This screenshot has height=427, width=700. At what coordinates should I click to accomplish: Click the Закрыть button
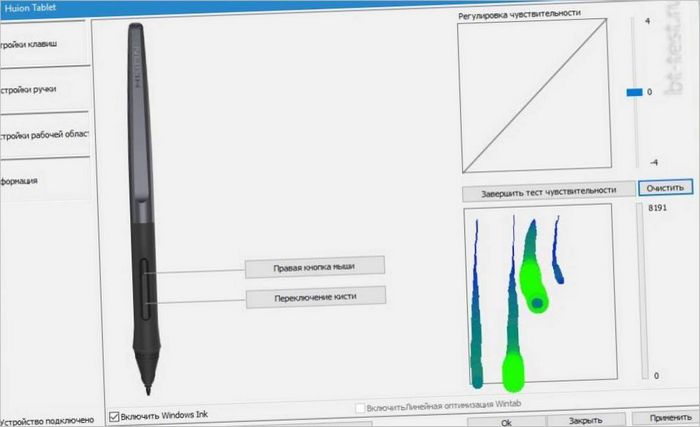tap(585, 420)
